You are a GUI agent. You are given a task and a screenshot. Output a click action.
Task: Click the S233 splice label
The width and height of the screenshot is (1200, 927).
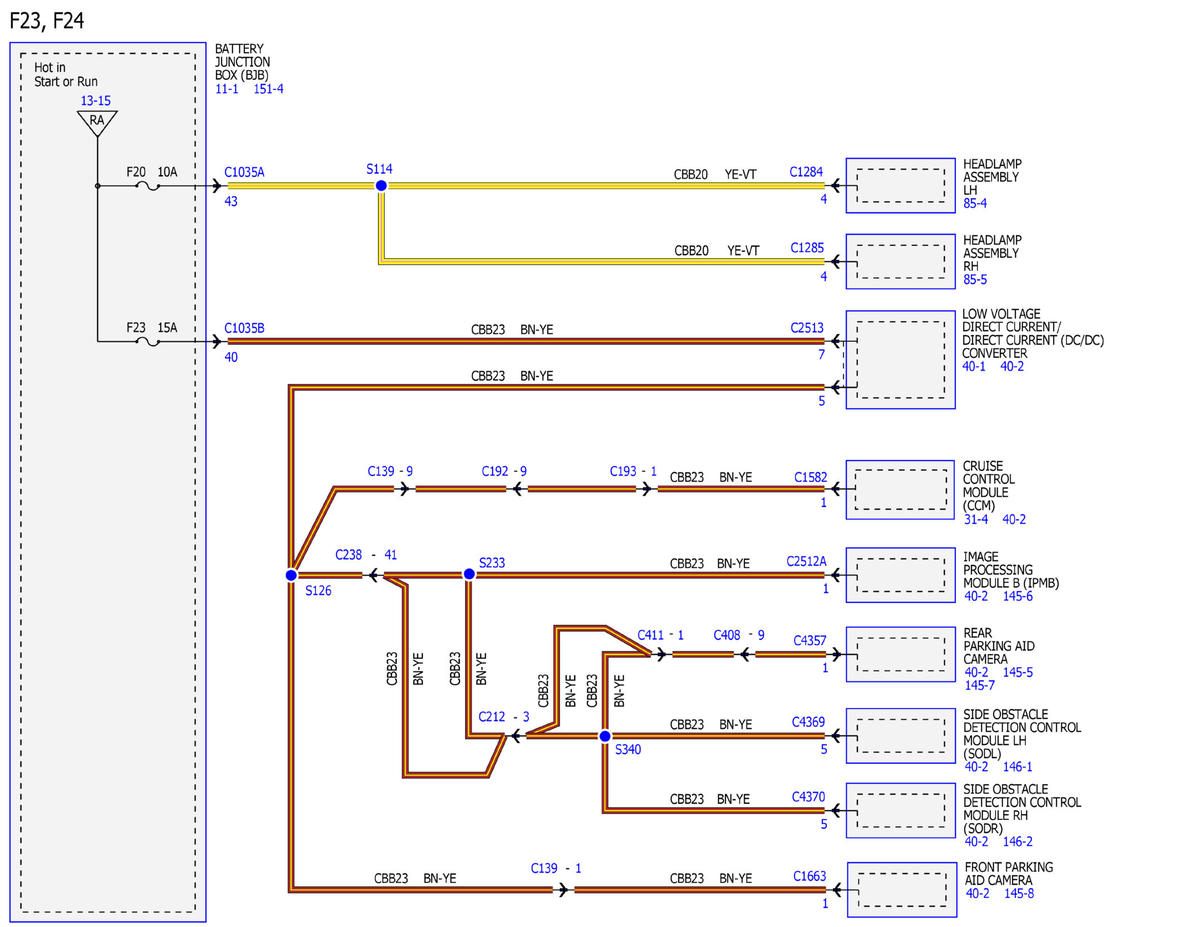pos(493,563)
